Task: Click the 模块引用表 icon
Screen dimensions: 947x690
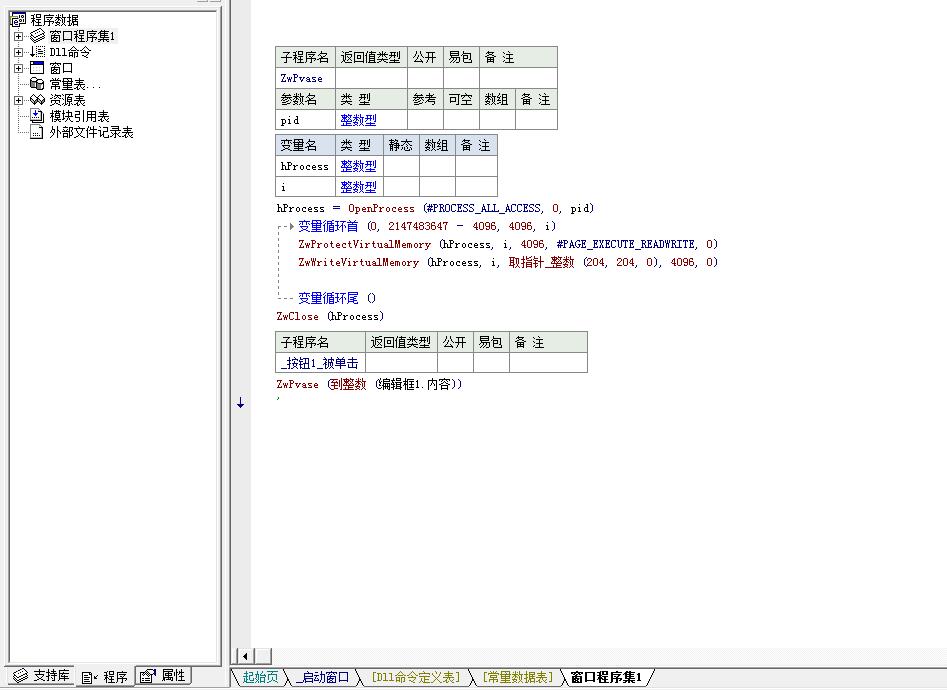Action: point(37,115)
